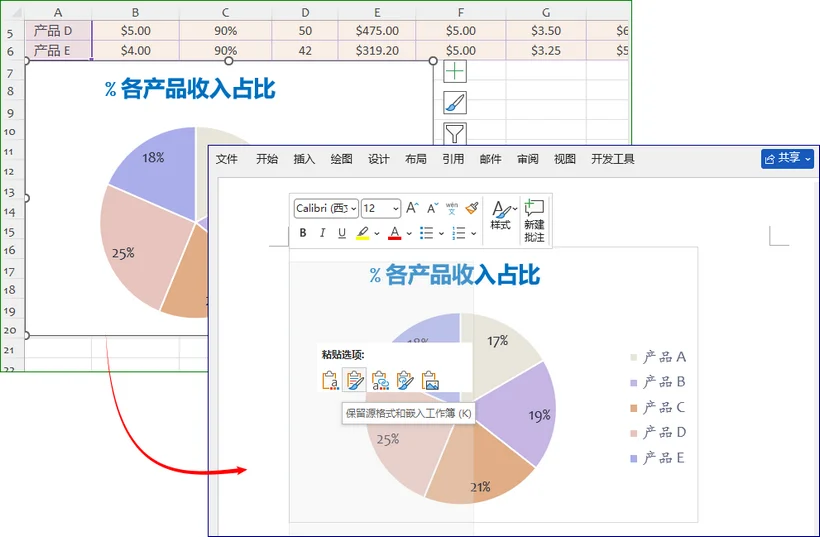Click Excel cell $319.20
The width and height of the screenshot is (820, 537).
coord(377,51)
